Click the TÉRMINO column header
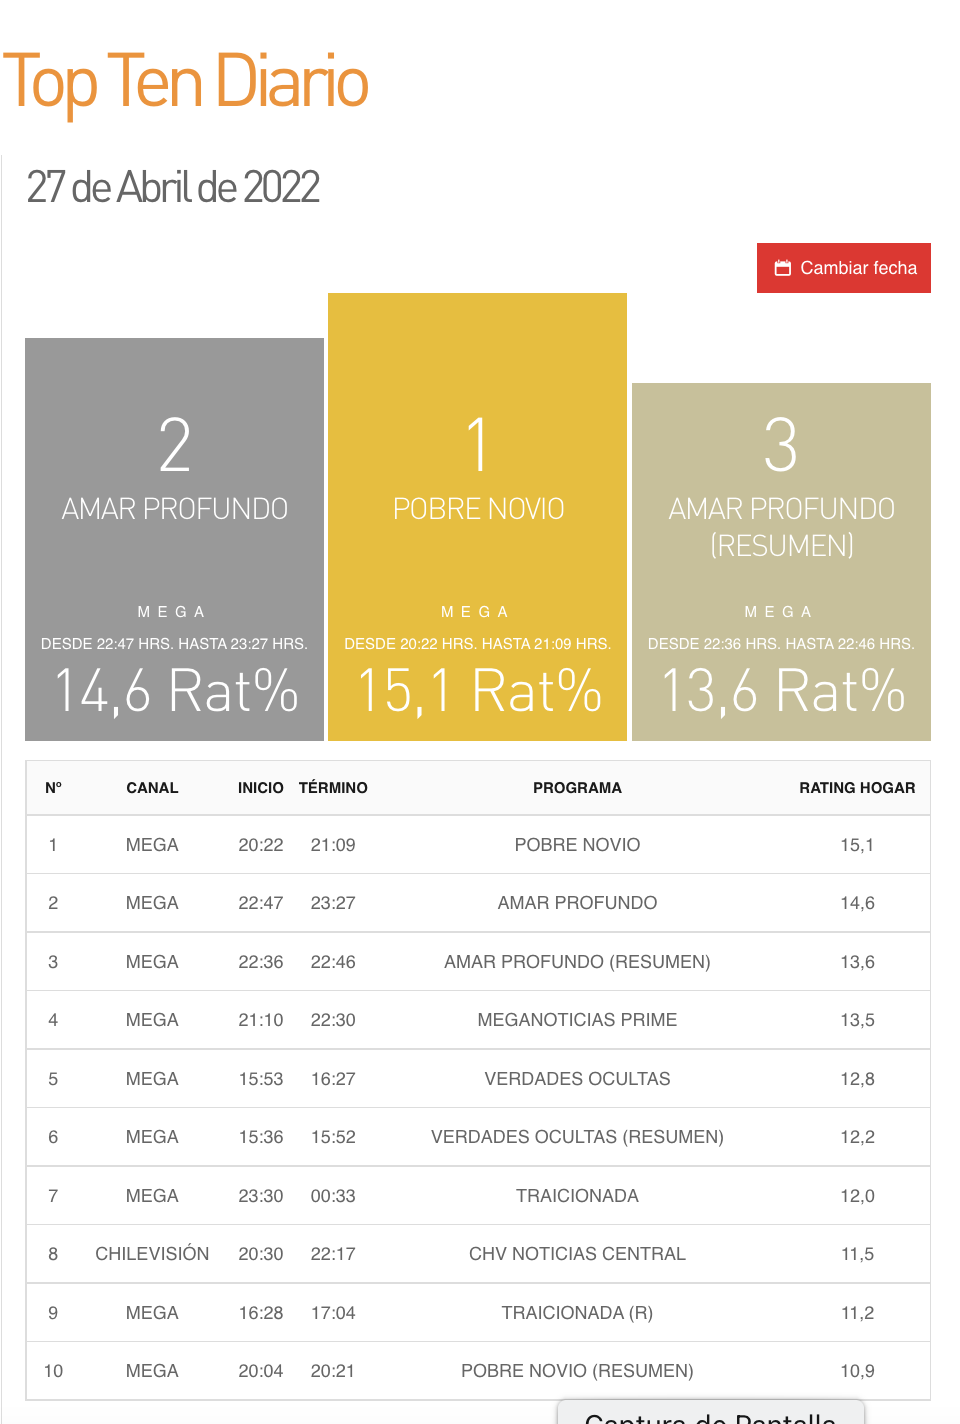 tap(333, 788)
